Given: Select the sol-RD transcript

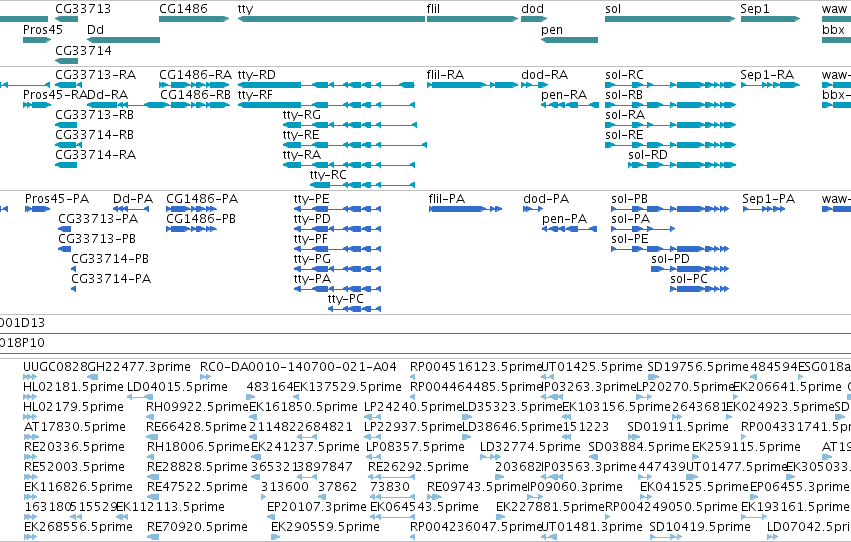Looking at the screenshot, I should coord(682,165).
